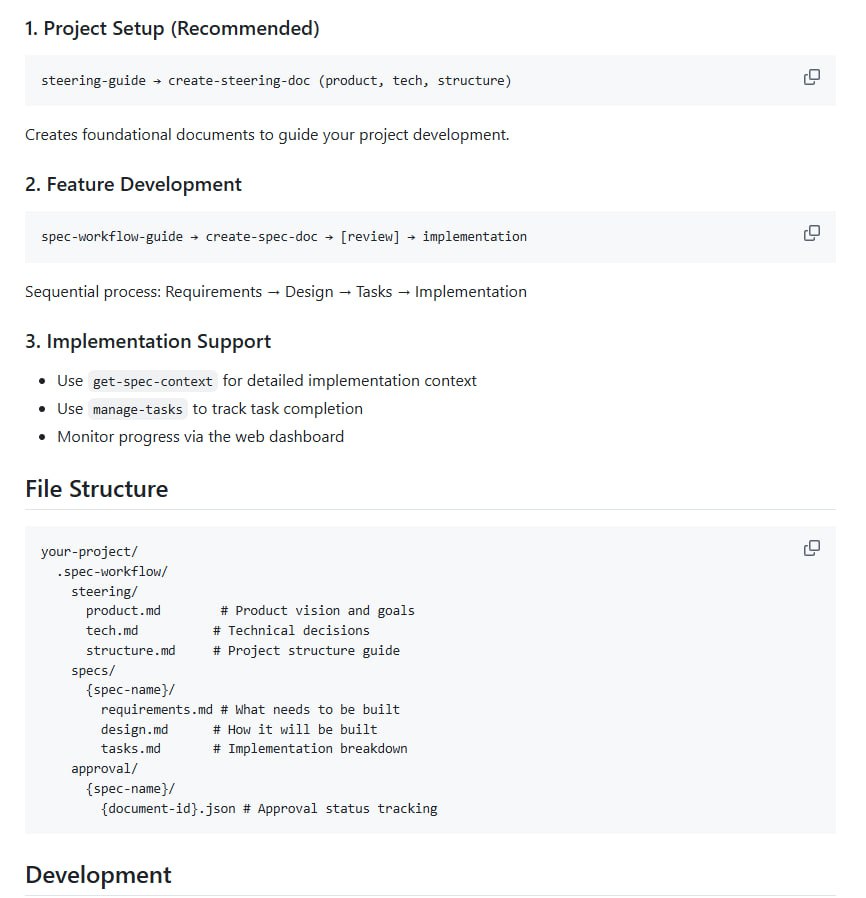Copy the File Structure code block
Screen dimensions: 866x898
point(812,548)
